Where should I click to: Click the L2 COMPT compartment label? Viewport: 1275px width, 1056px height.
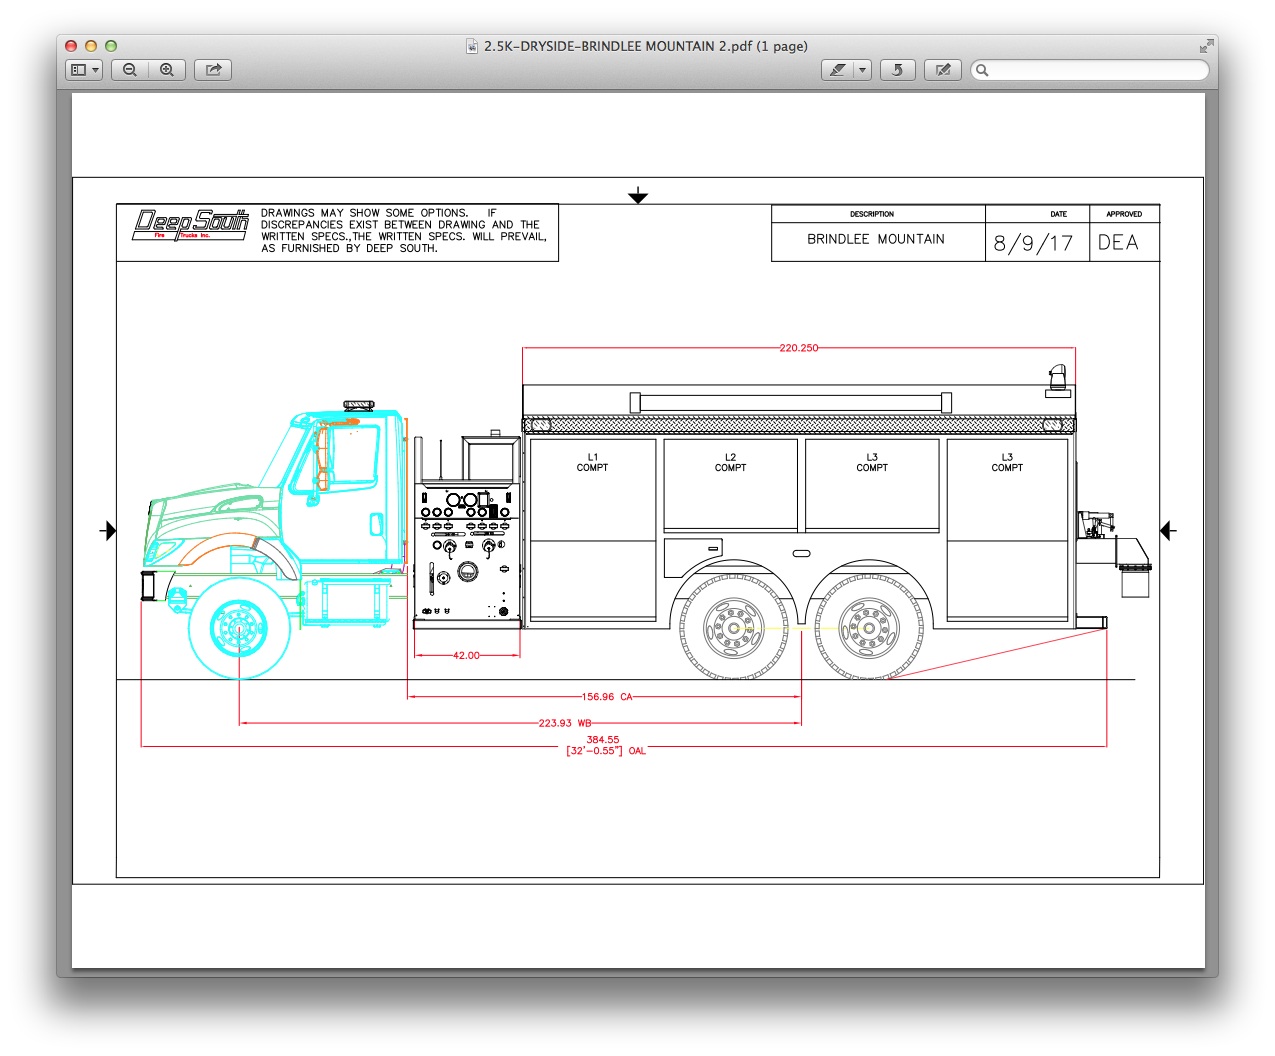pyautogui.click(x=730, y=462)
